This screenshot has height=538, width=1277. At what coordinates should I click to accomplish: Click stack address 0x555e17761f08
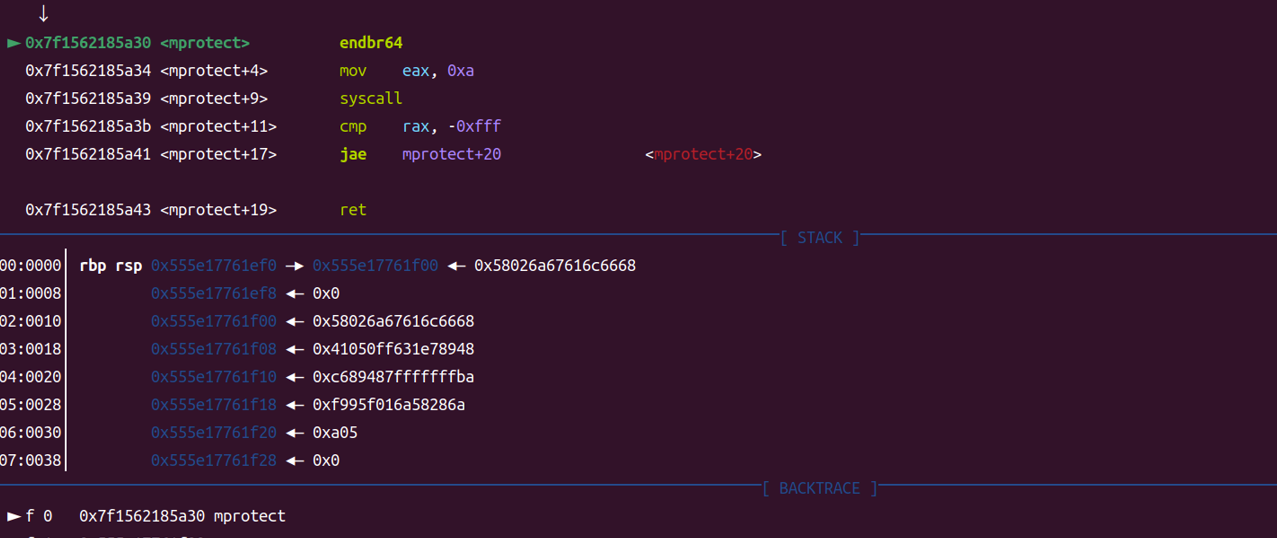(214, 349)
